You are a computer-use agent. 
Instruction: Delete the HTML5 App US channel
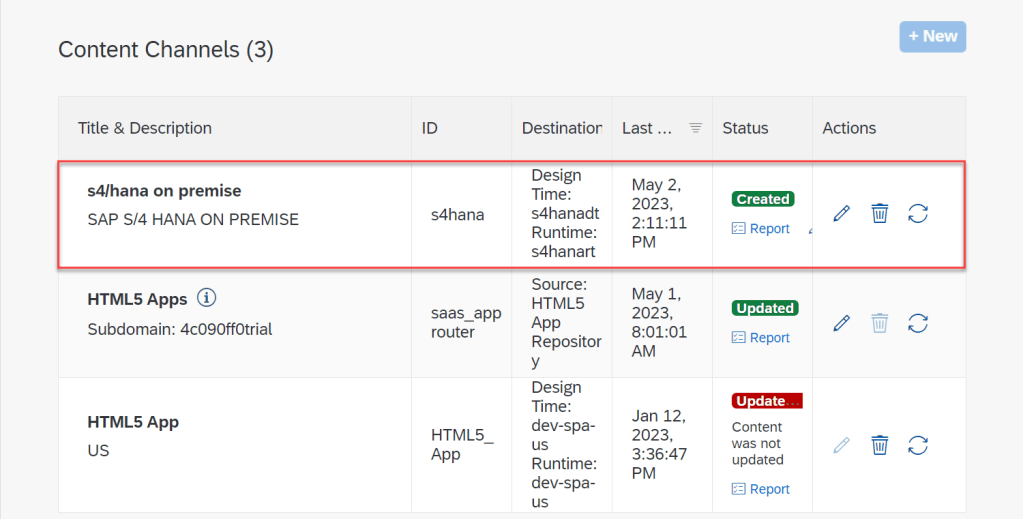879,444
